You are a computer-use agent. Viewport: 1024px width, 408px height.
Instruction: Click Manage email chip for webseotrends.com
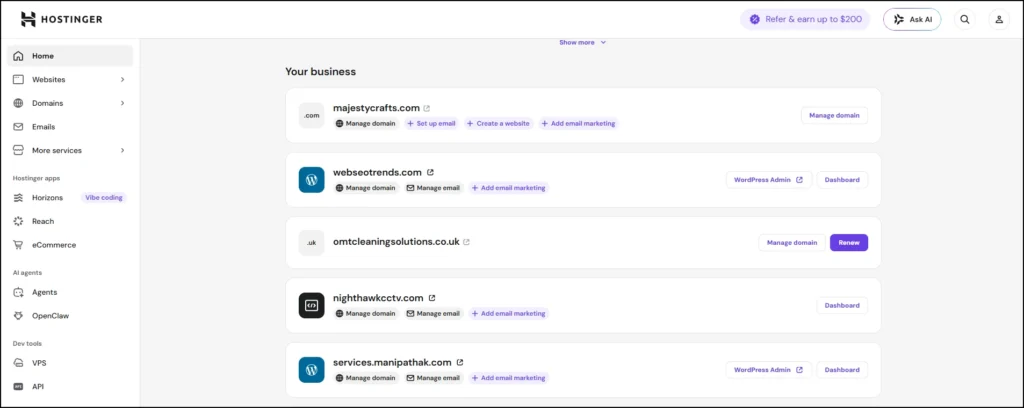tap(434, 188)
